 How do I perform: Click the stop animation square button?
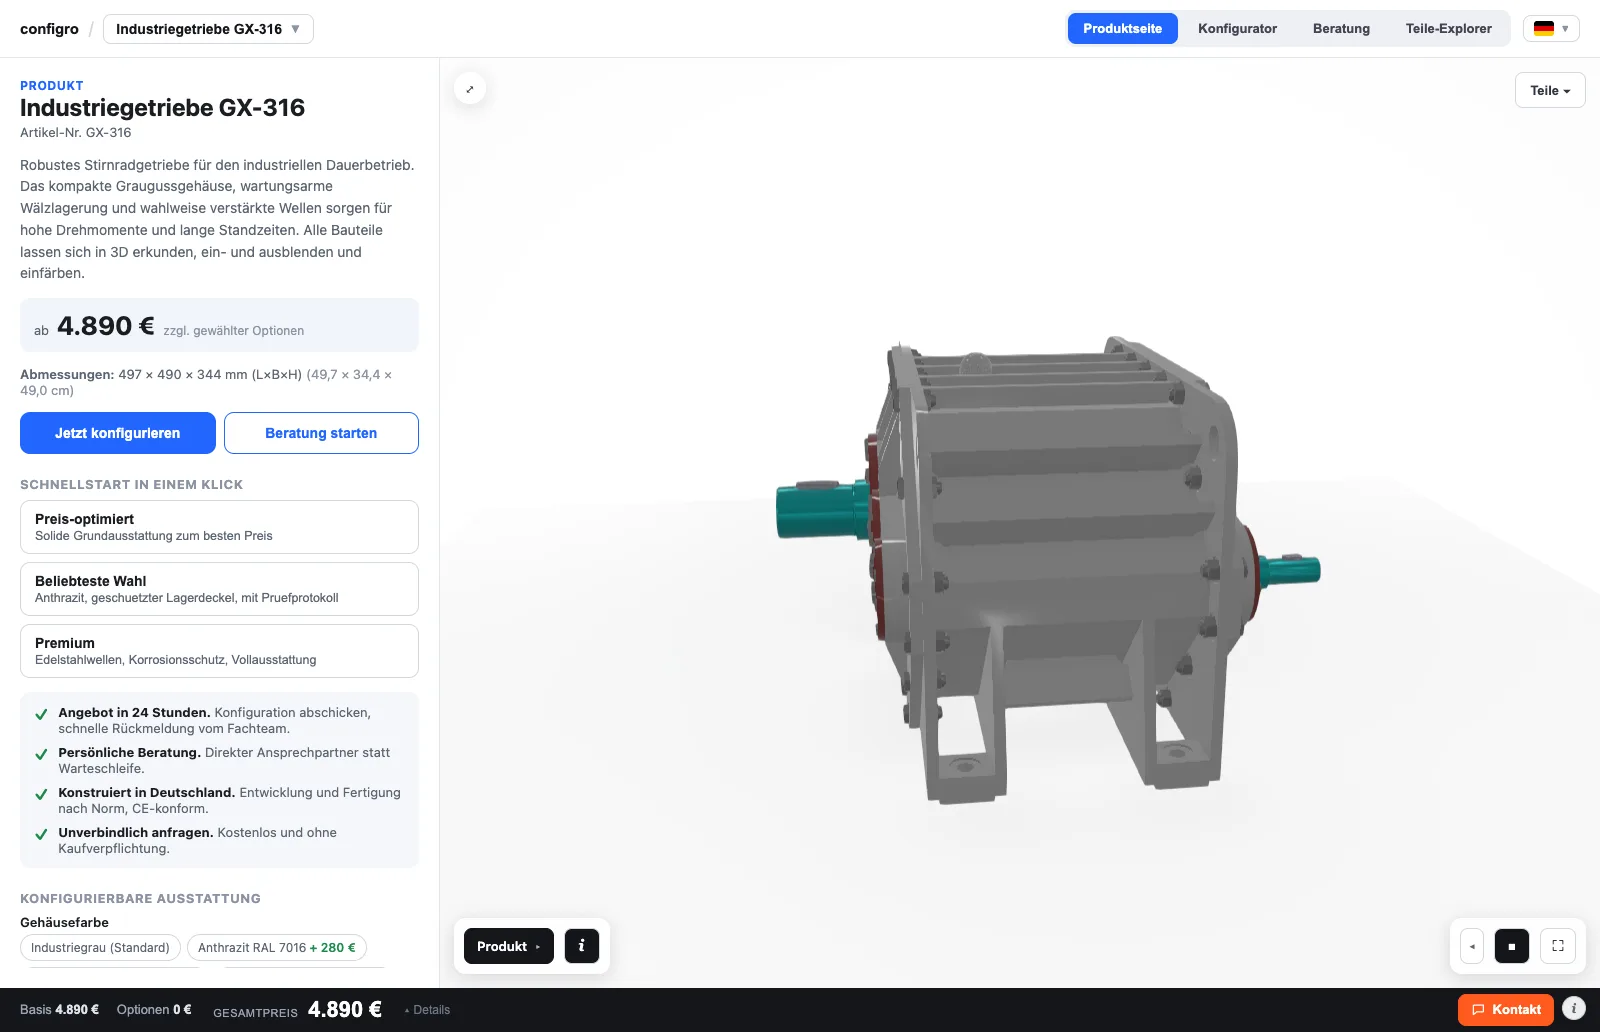point(1512,946)
